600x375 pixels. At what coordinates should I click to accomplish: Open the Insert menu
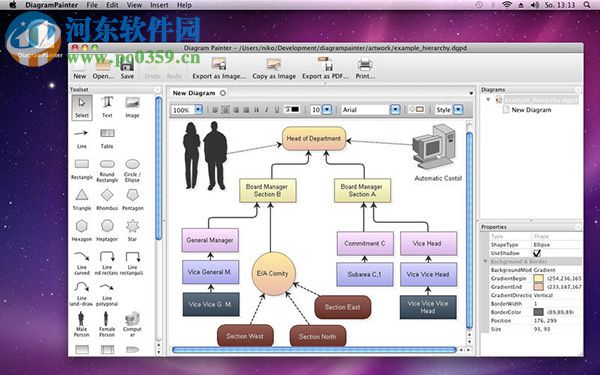tap(159, 5)
